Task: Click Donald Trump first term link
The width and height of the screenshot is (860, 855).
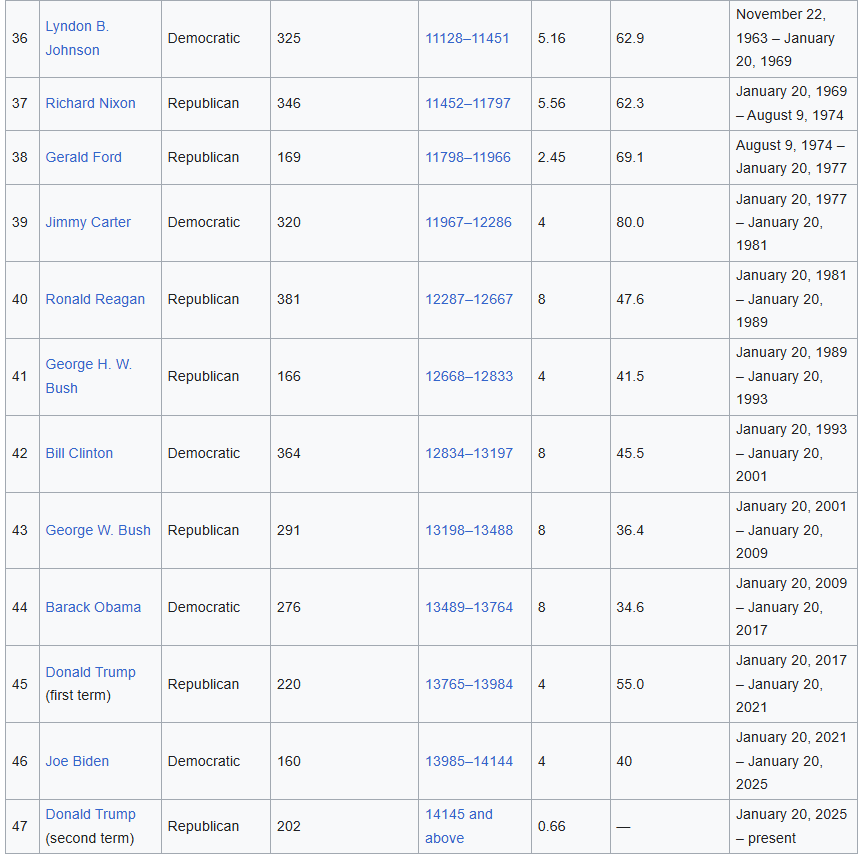Action: pos(90,672)
